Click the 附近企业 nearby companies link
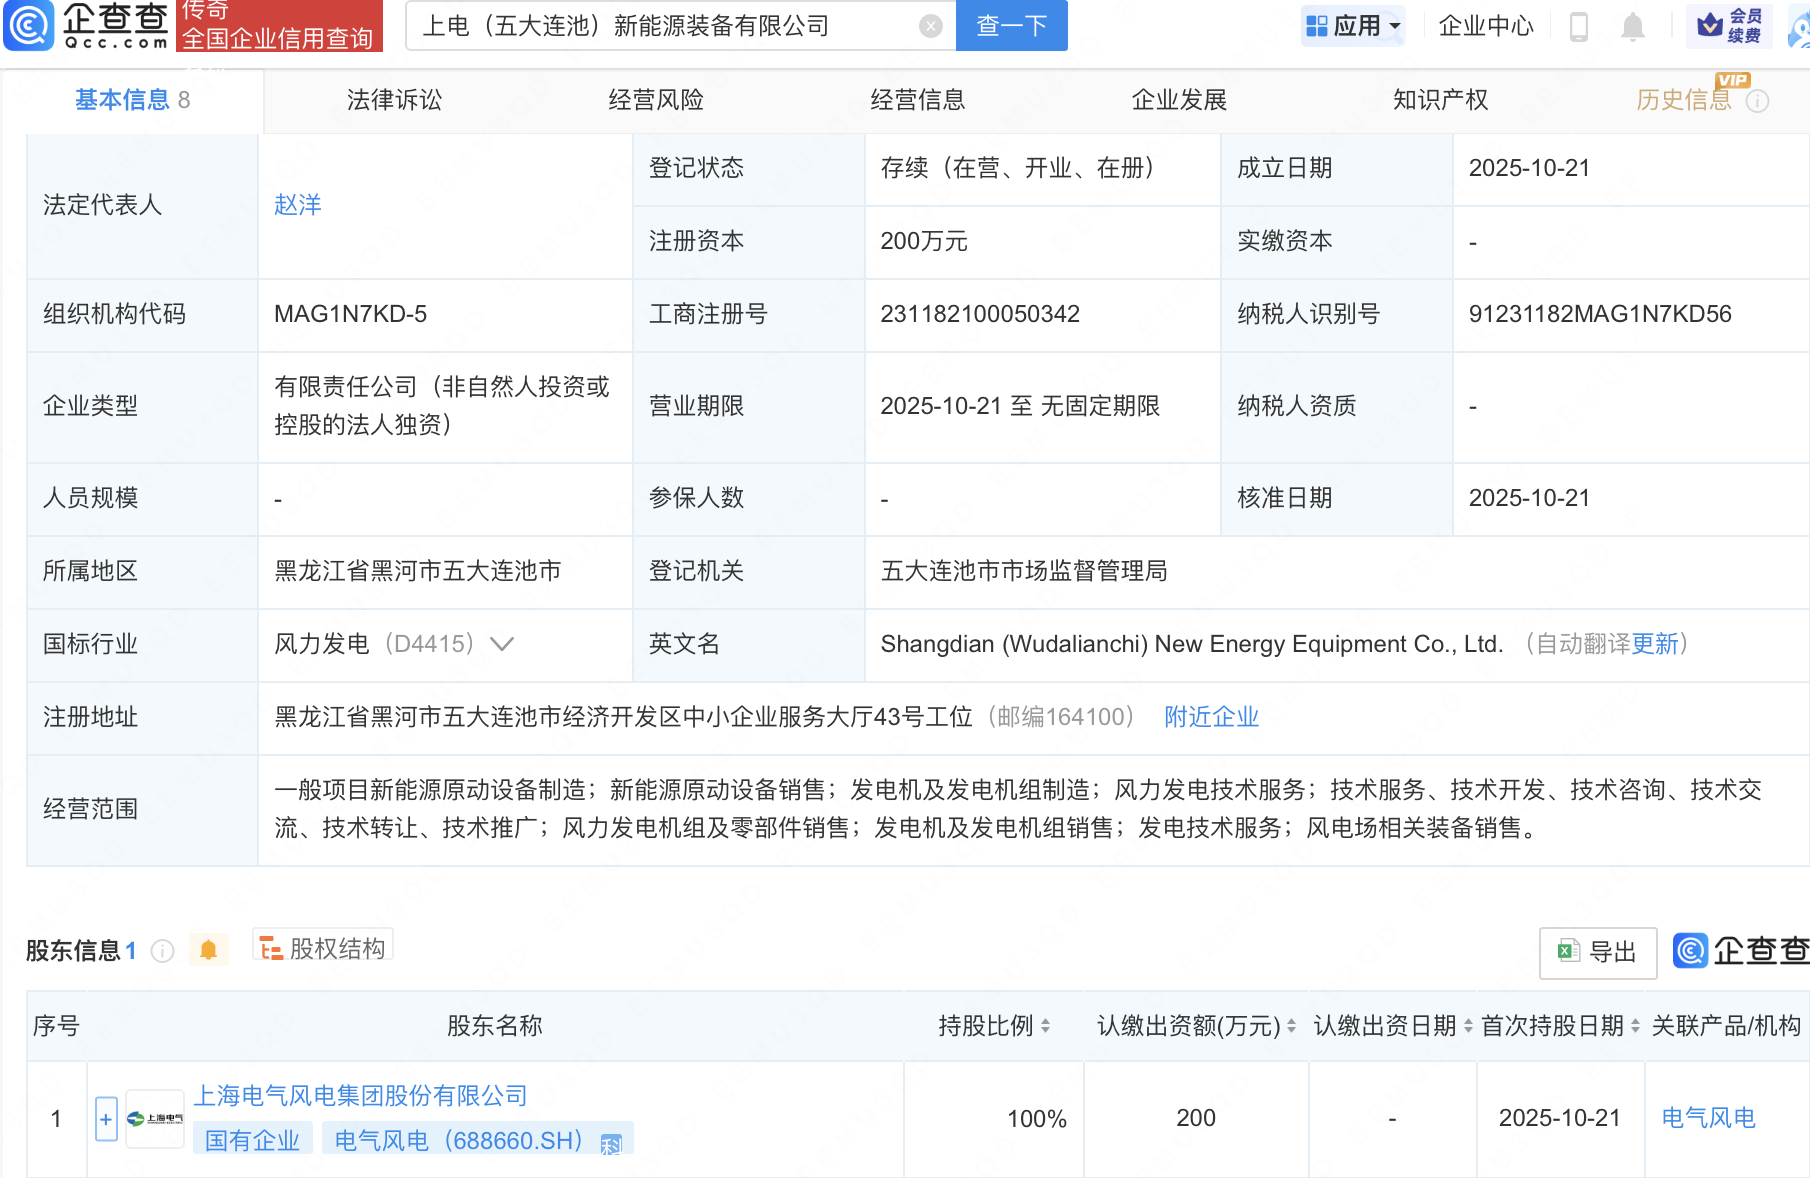This screenshot has height=1178, width=1810. (x=1211, y=717)
